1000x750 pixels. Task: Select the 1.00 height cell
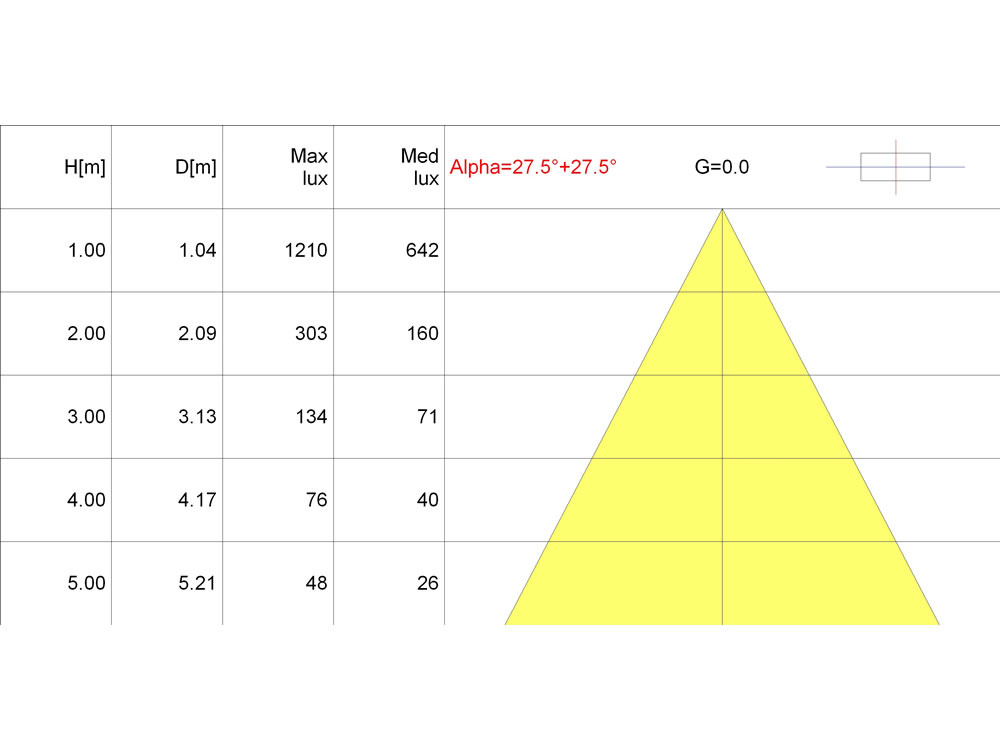point(86,251)
